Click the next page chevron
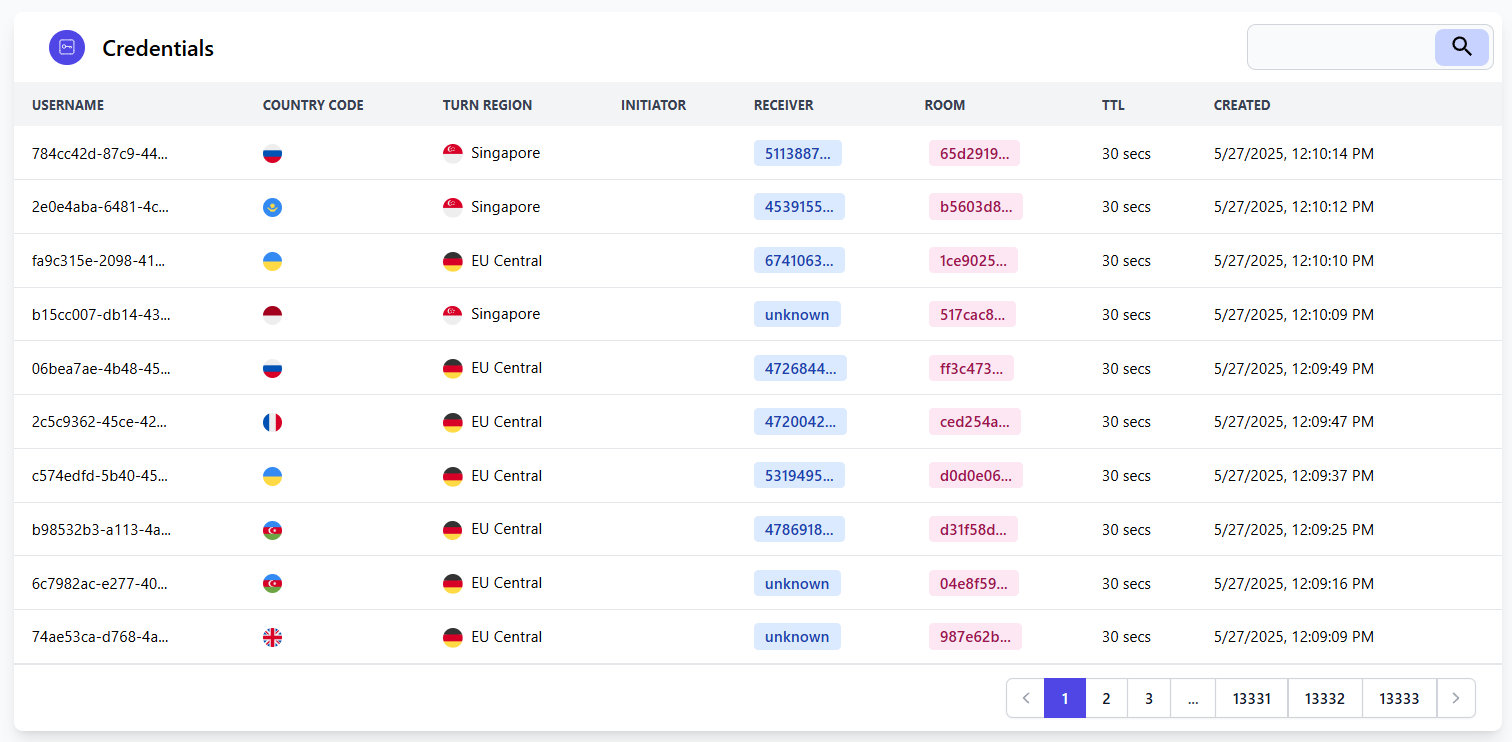1512x742 pixels. (1456, 698)
